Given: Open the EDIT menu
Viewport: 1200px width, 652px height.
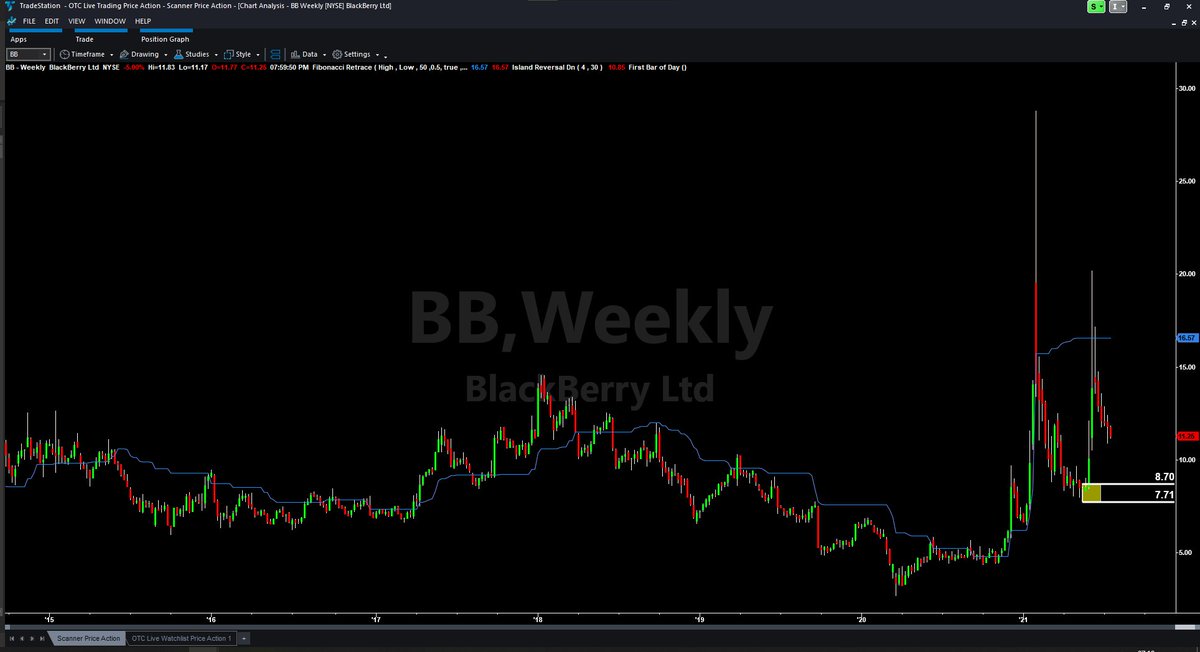Looking at the screenshot, I should click(52, 20).
